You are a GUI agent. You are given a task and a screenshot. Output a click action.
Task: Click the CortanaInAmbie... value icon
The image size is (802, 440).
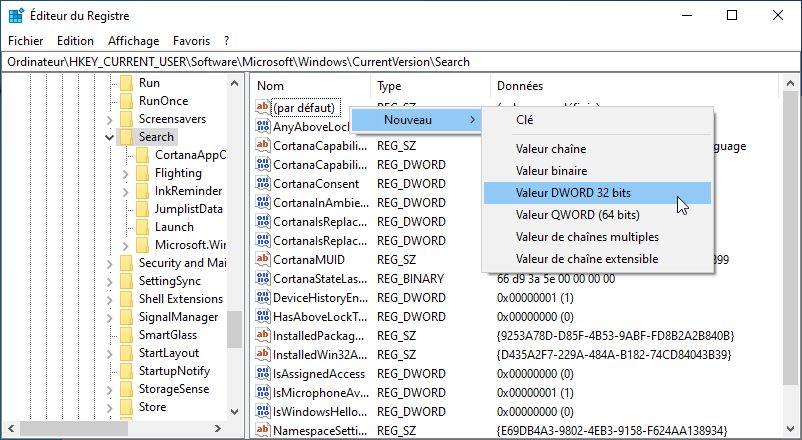[262, 202]
